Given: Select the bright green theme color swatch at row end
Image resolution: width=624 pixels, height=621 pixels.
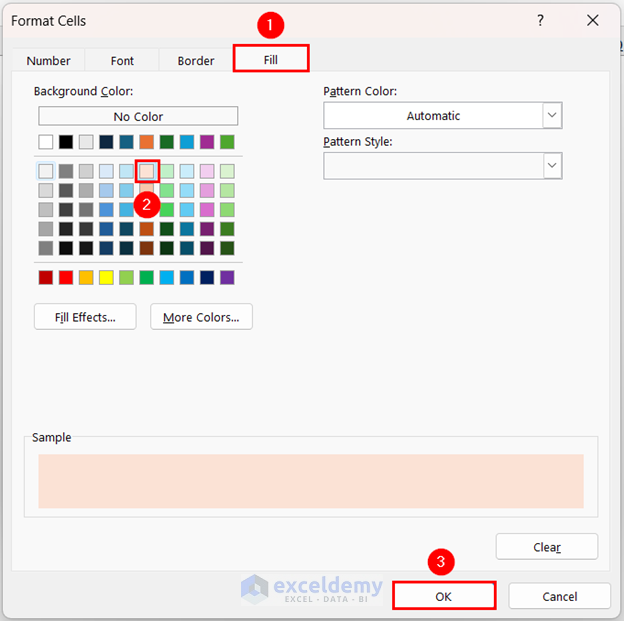Looking at the screenshot, I should point(227,142).
